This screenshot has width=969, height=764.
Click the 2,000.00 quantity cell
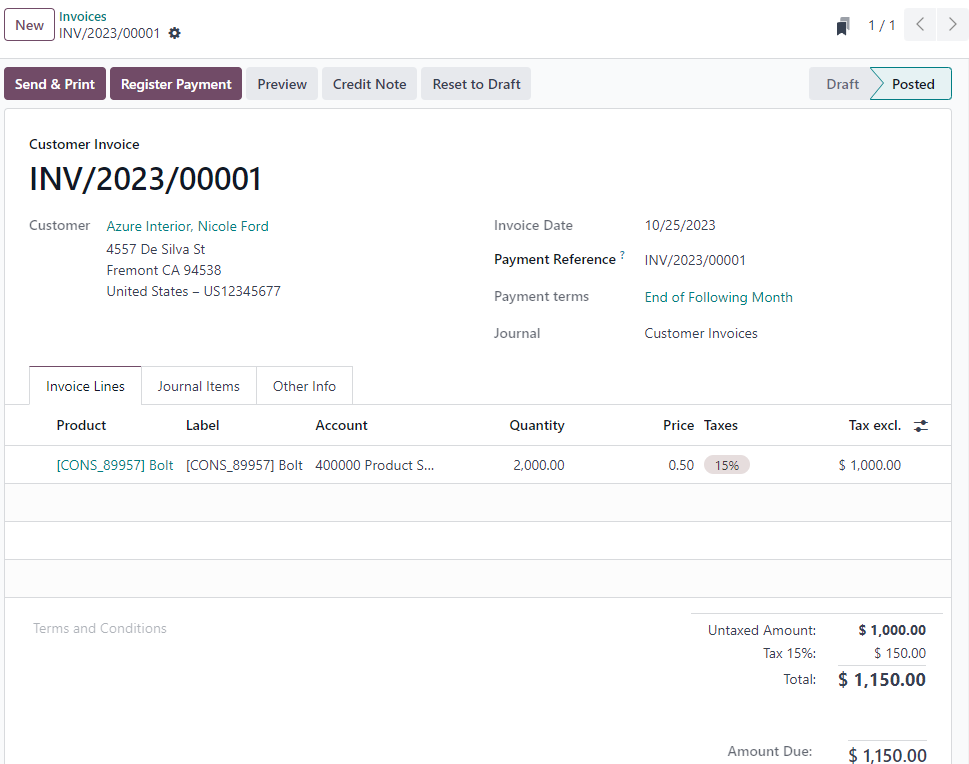pyautogui.click(x=538, y=465)
